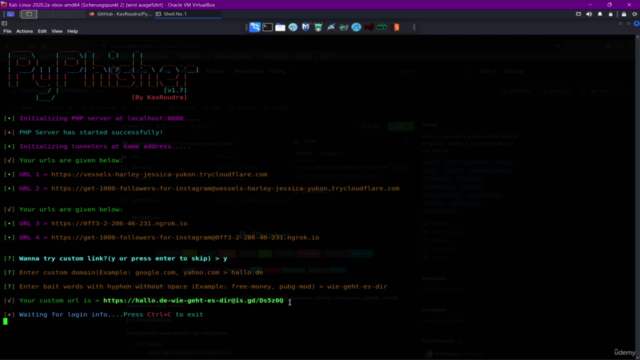Open the File menu
The width and height of the screenshot is (640, 360).
[7, 31]
